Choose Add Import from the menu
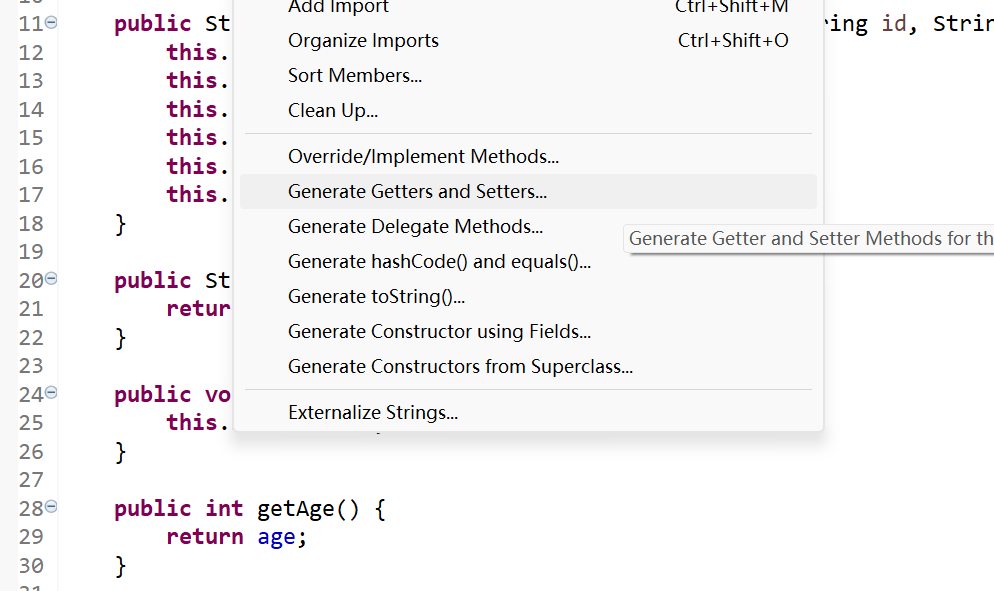 pyautogui.click(x=338, y=8)
